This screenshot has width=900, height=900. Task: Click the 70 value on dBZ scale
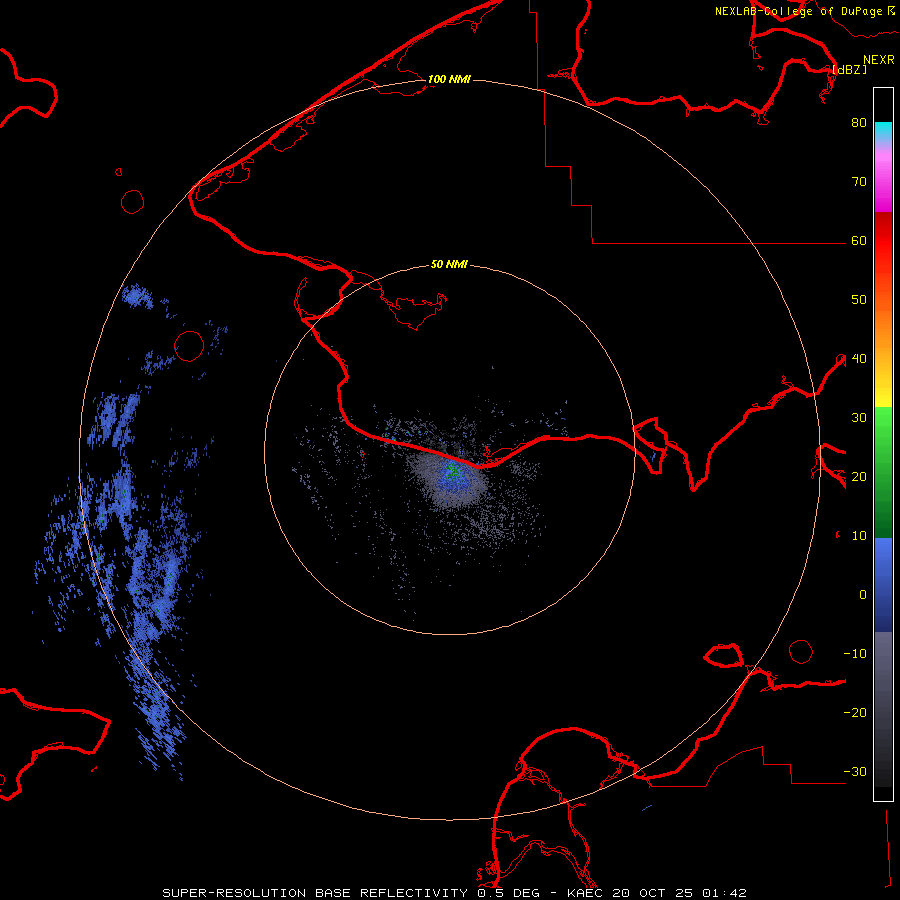859,181
